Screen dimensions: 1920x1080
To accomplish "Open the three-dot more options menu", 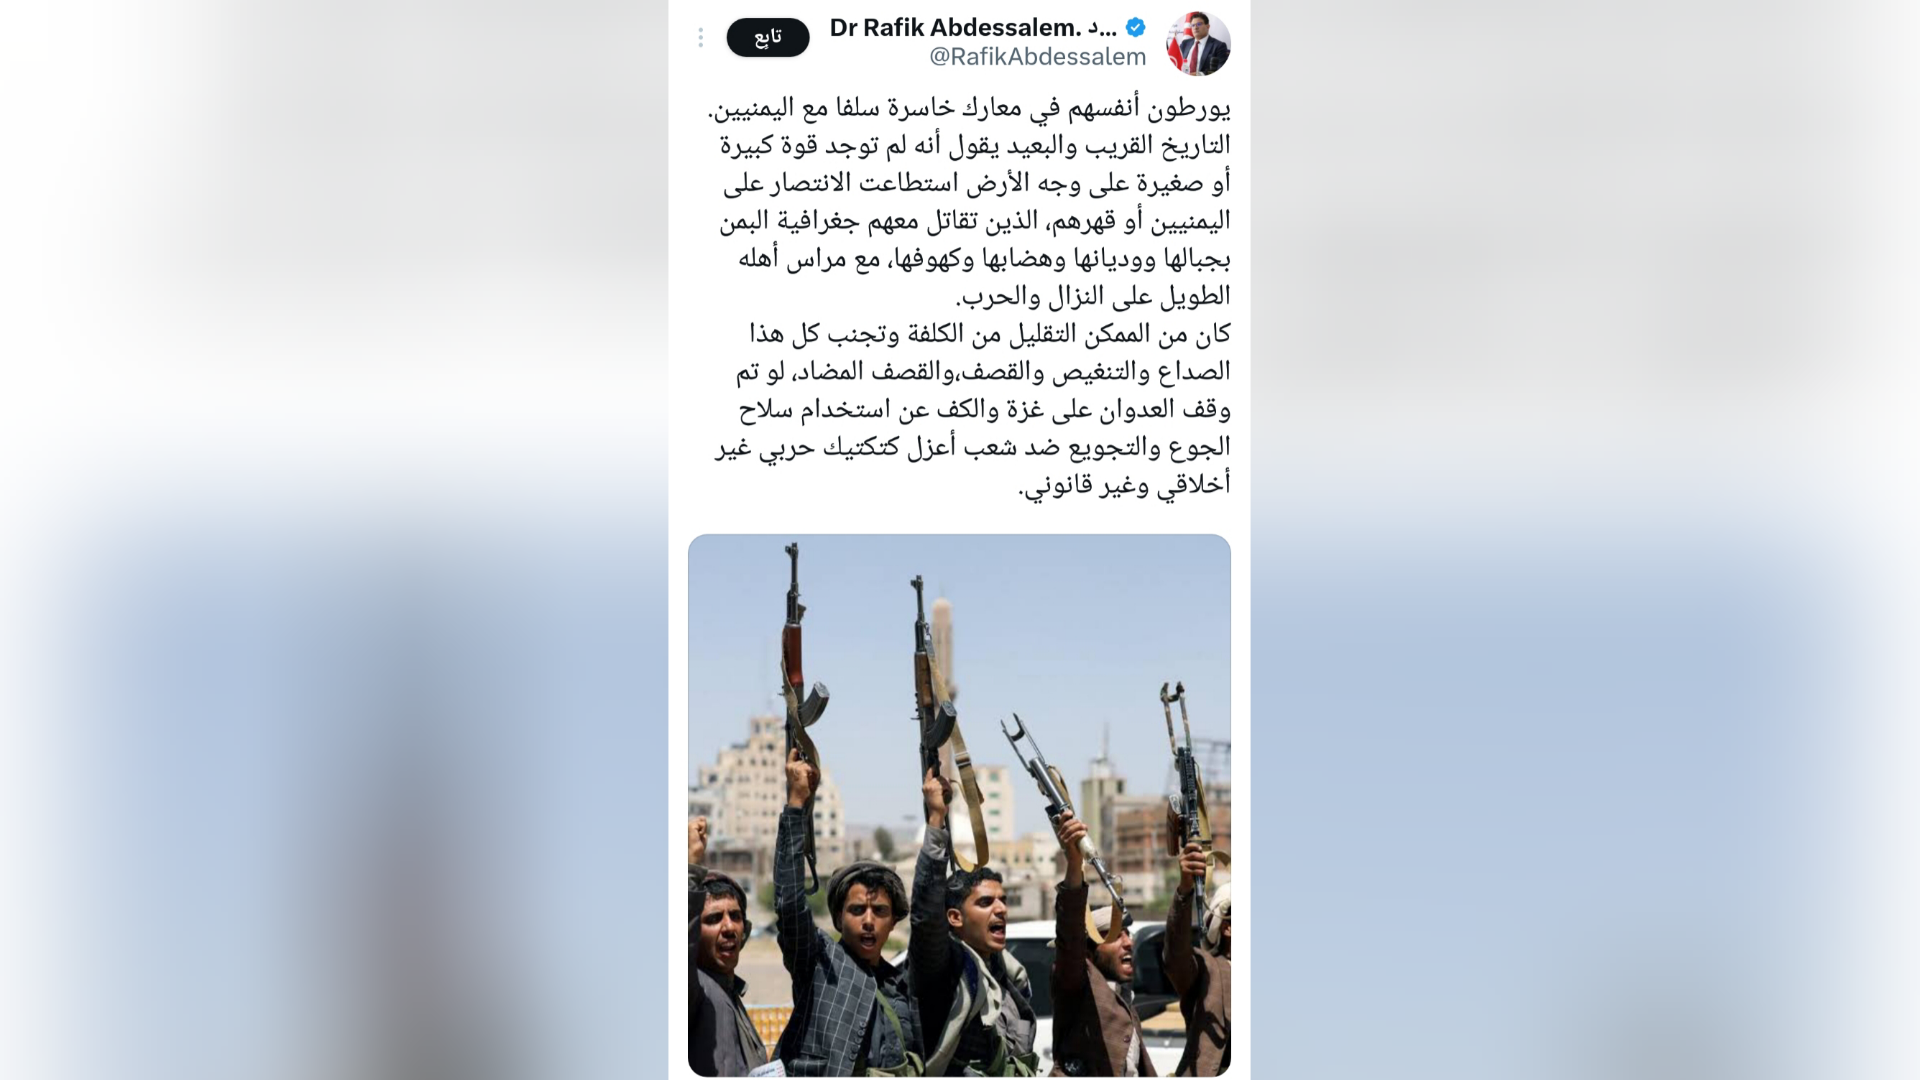I will (x=701, y=37).
